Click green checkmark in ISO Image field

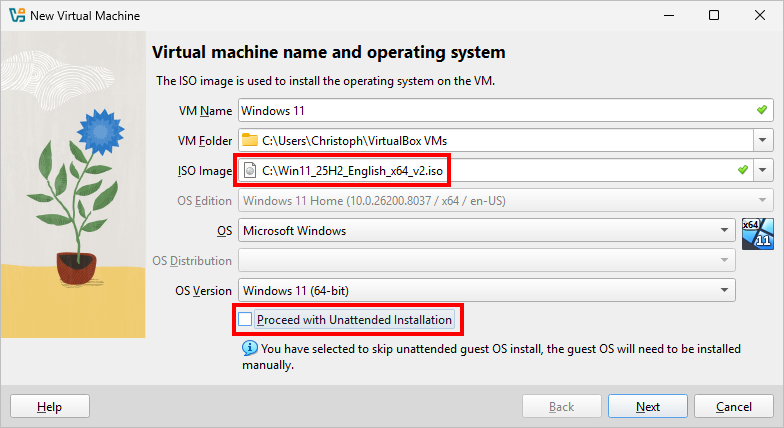pyautogui.click(x=743, y=170)
